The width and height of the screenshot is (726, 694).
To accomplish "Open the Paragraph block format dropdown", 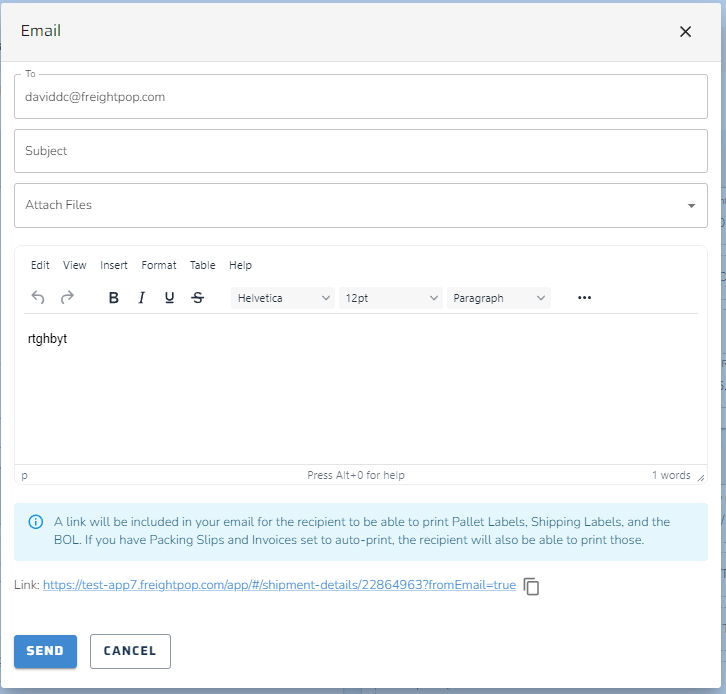I will (x=499, y=298).
